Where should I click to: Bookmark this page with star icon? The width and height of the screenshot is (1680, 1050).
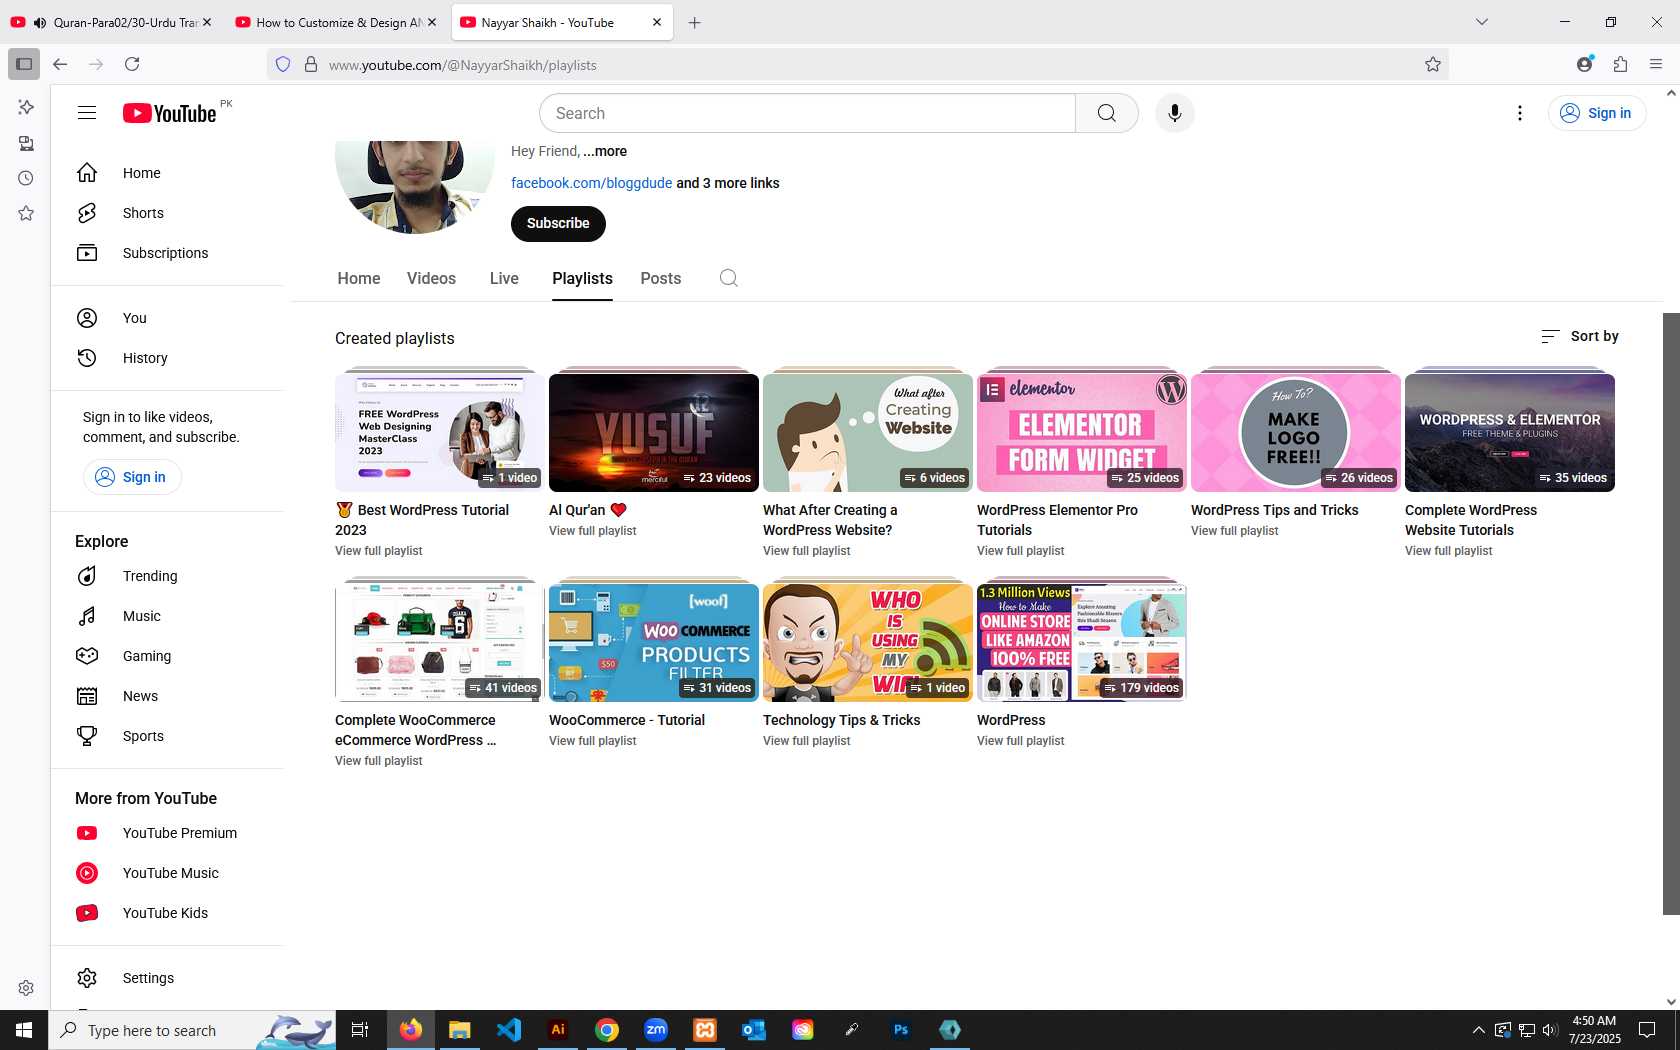tap(1433, 64)
